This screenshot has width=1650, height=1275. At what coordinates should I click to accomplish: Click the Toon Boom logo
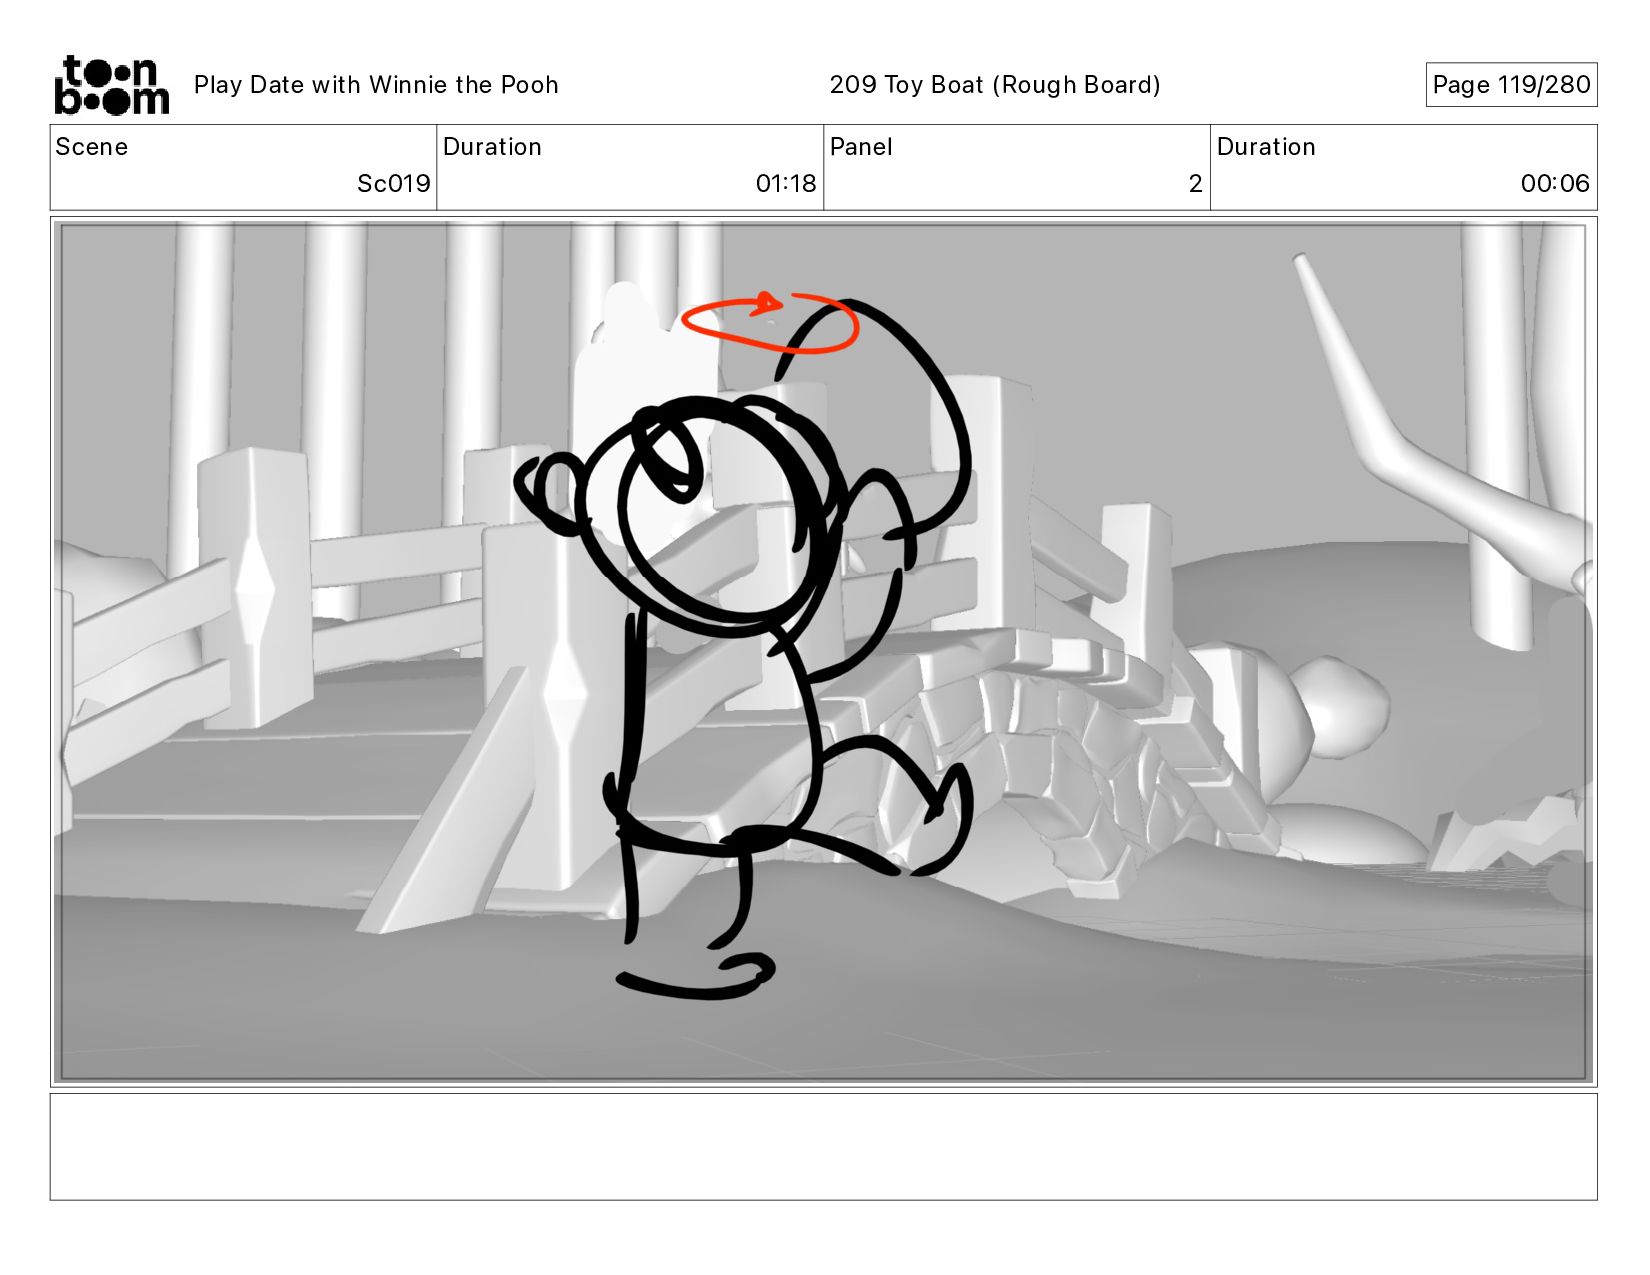[x=111, y=85]
